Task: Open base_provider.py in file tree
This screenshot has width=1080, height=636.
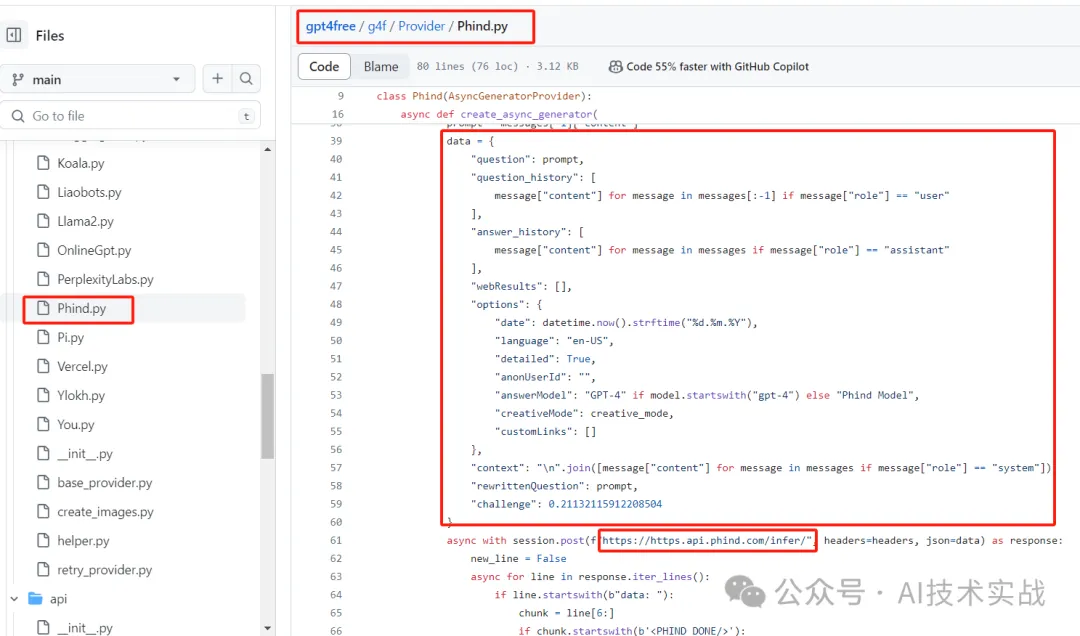Action: pyautogui.click(x=105, y=482)
